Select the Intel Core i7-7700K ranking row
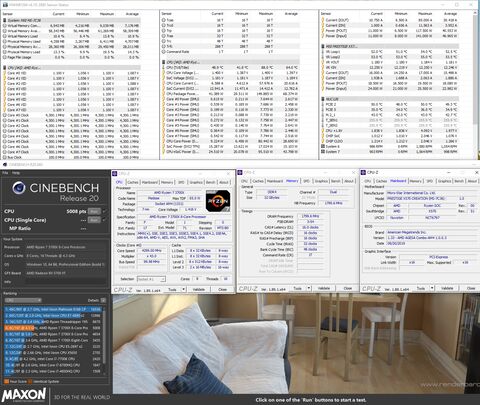The width and height of the screenshot is (480, 405). [x=53, y=359]
